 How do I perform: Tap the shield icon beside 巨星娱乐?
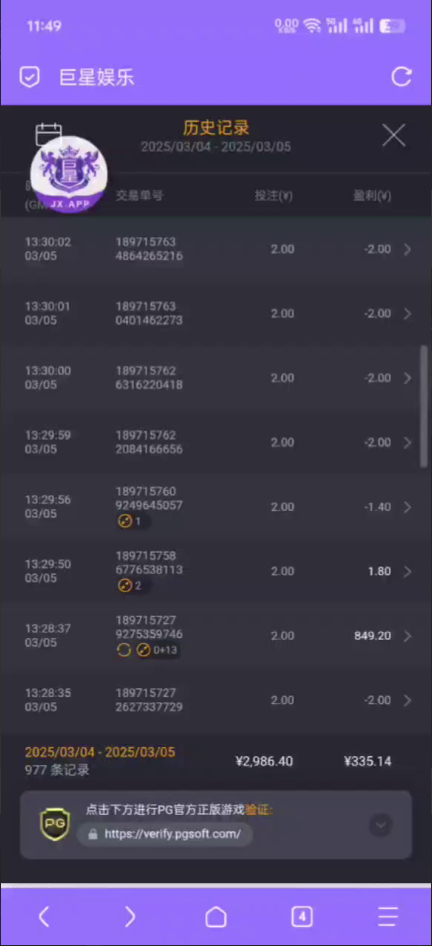pos(30,77)
